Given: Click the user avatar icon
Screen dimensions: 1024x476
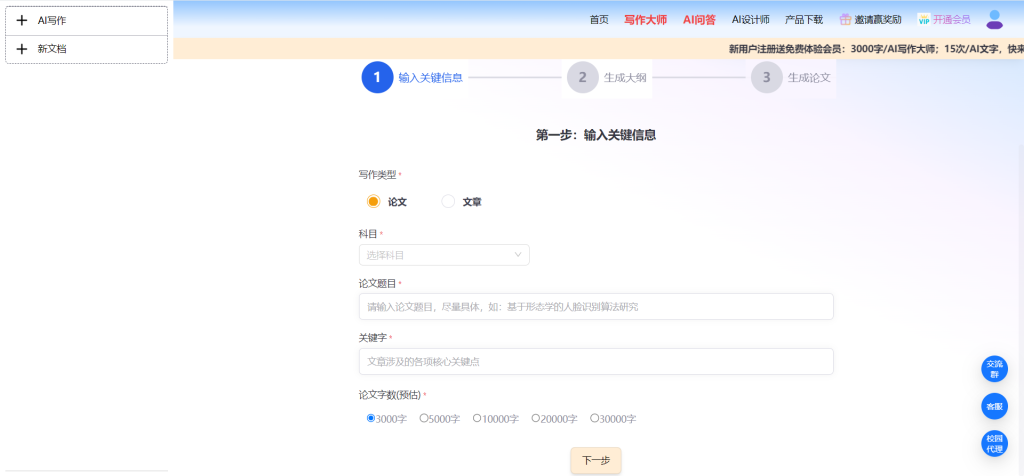Looking at the screenshot, I should [x=994, y=19].
